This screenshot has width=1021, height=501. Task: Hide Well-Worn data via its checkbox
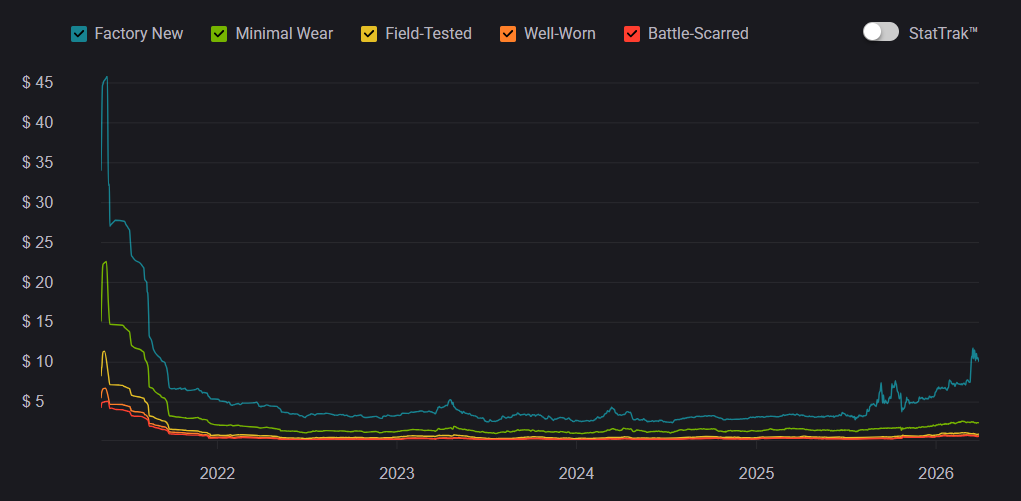(508, 34)
